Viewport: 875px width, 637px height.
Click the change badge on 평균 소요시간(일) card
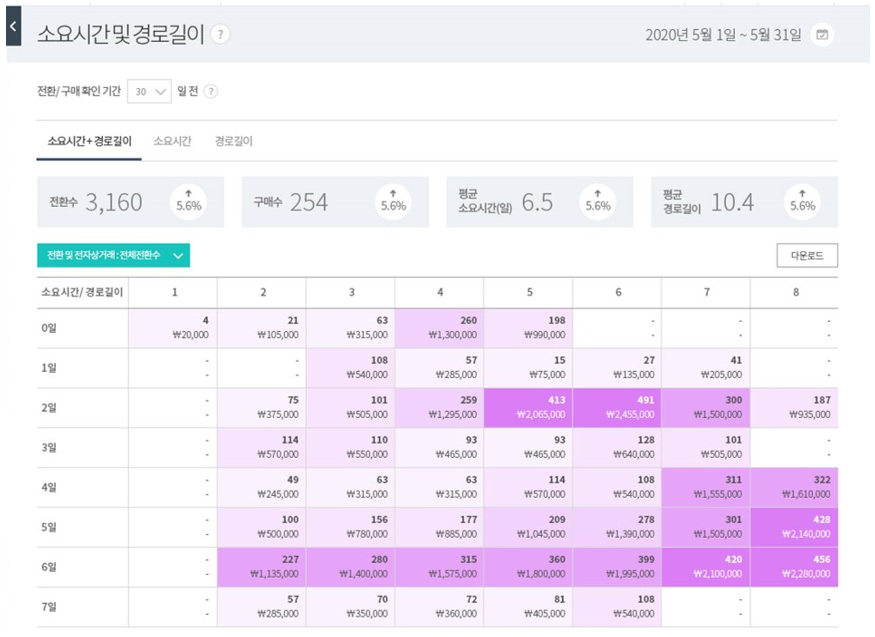pos(598,201)
